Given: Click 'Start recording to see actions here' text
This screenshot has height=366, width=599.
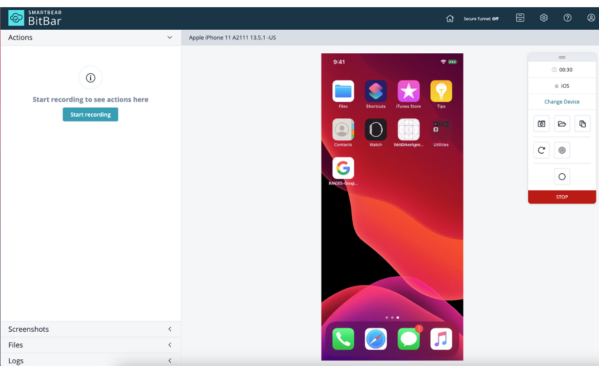Looking at the screenshot, I should point(91,99).
